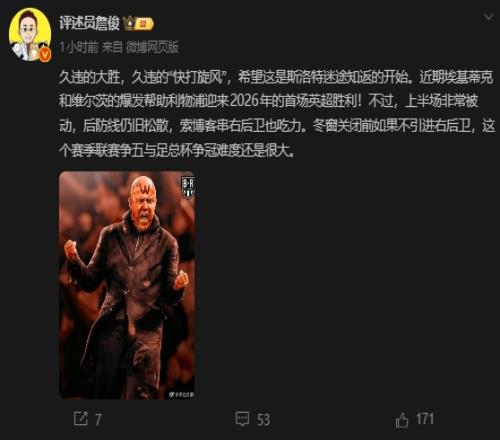Viewport: 500px width, 440px height.
Task: Click the repost share icon
Action: (81, 419)
